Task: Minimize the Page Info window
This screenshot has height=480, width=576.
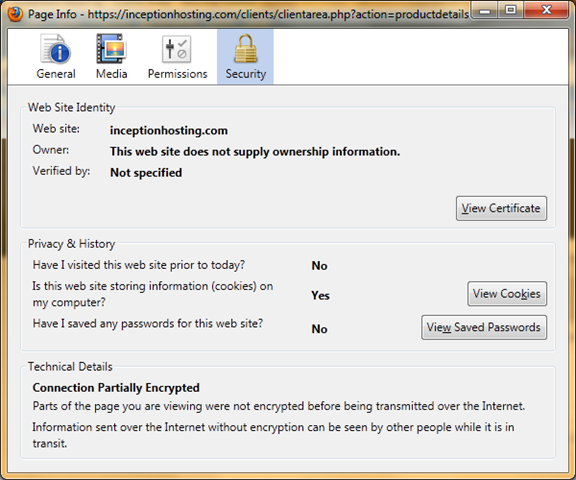Action: (485, 11)
